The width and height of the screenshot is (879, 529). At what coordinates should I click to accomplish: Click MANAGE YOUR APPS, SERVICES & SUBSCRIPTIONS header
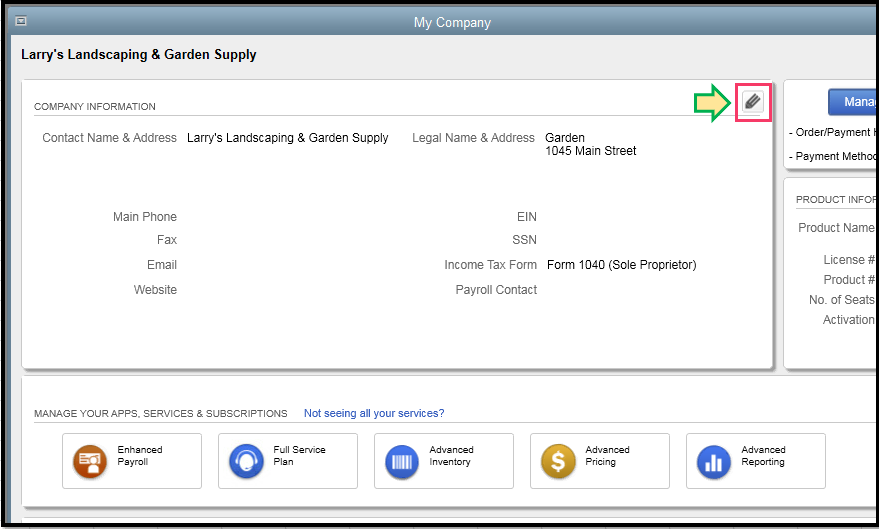(x=160, y=414)
